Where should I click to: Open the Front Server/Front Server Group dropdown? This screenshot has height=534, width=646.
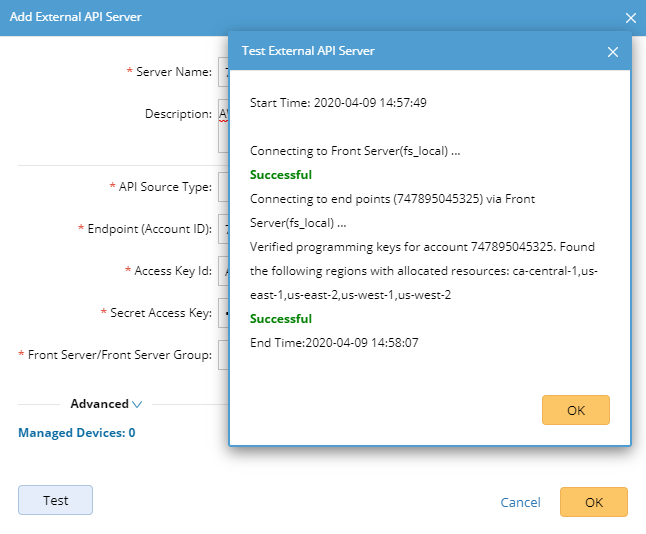pyautogui.click(x=223, y=355)
